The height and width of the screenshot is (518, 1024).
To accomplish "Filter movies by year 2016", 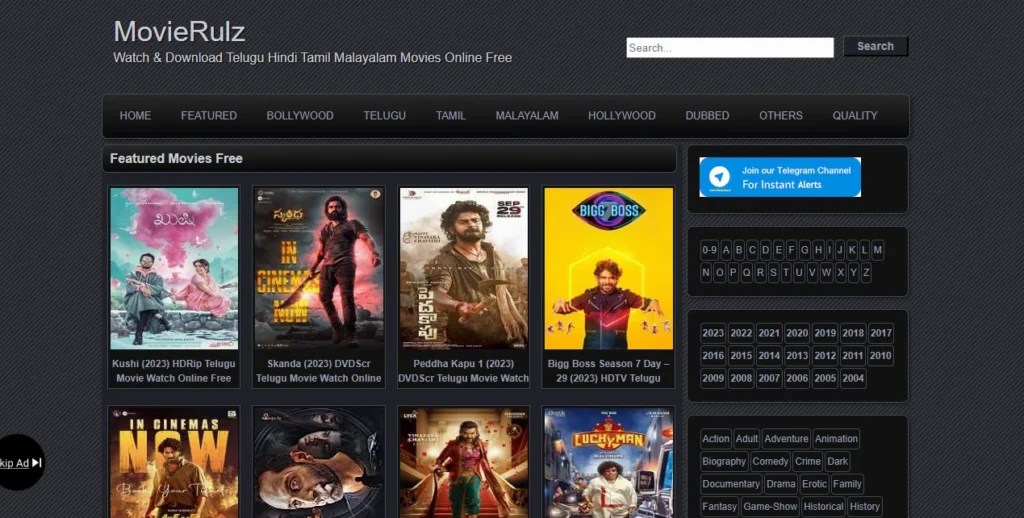I will pos(712,356).
